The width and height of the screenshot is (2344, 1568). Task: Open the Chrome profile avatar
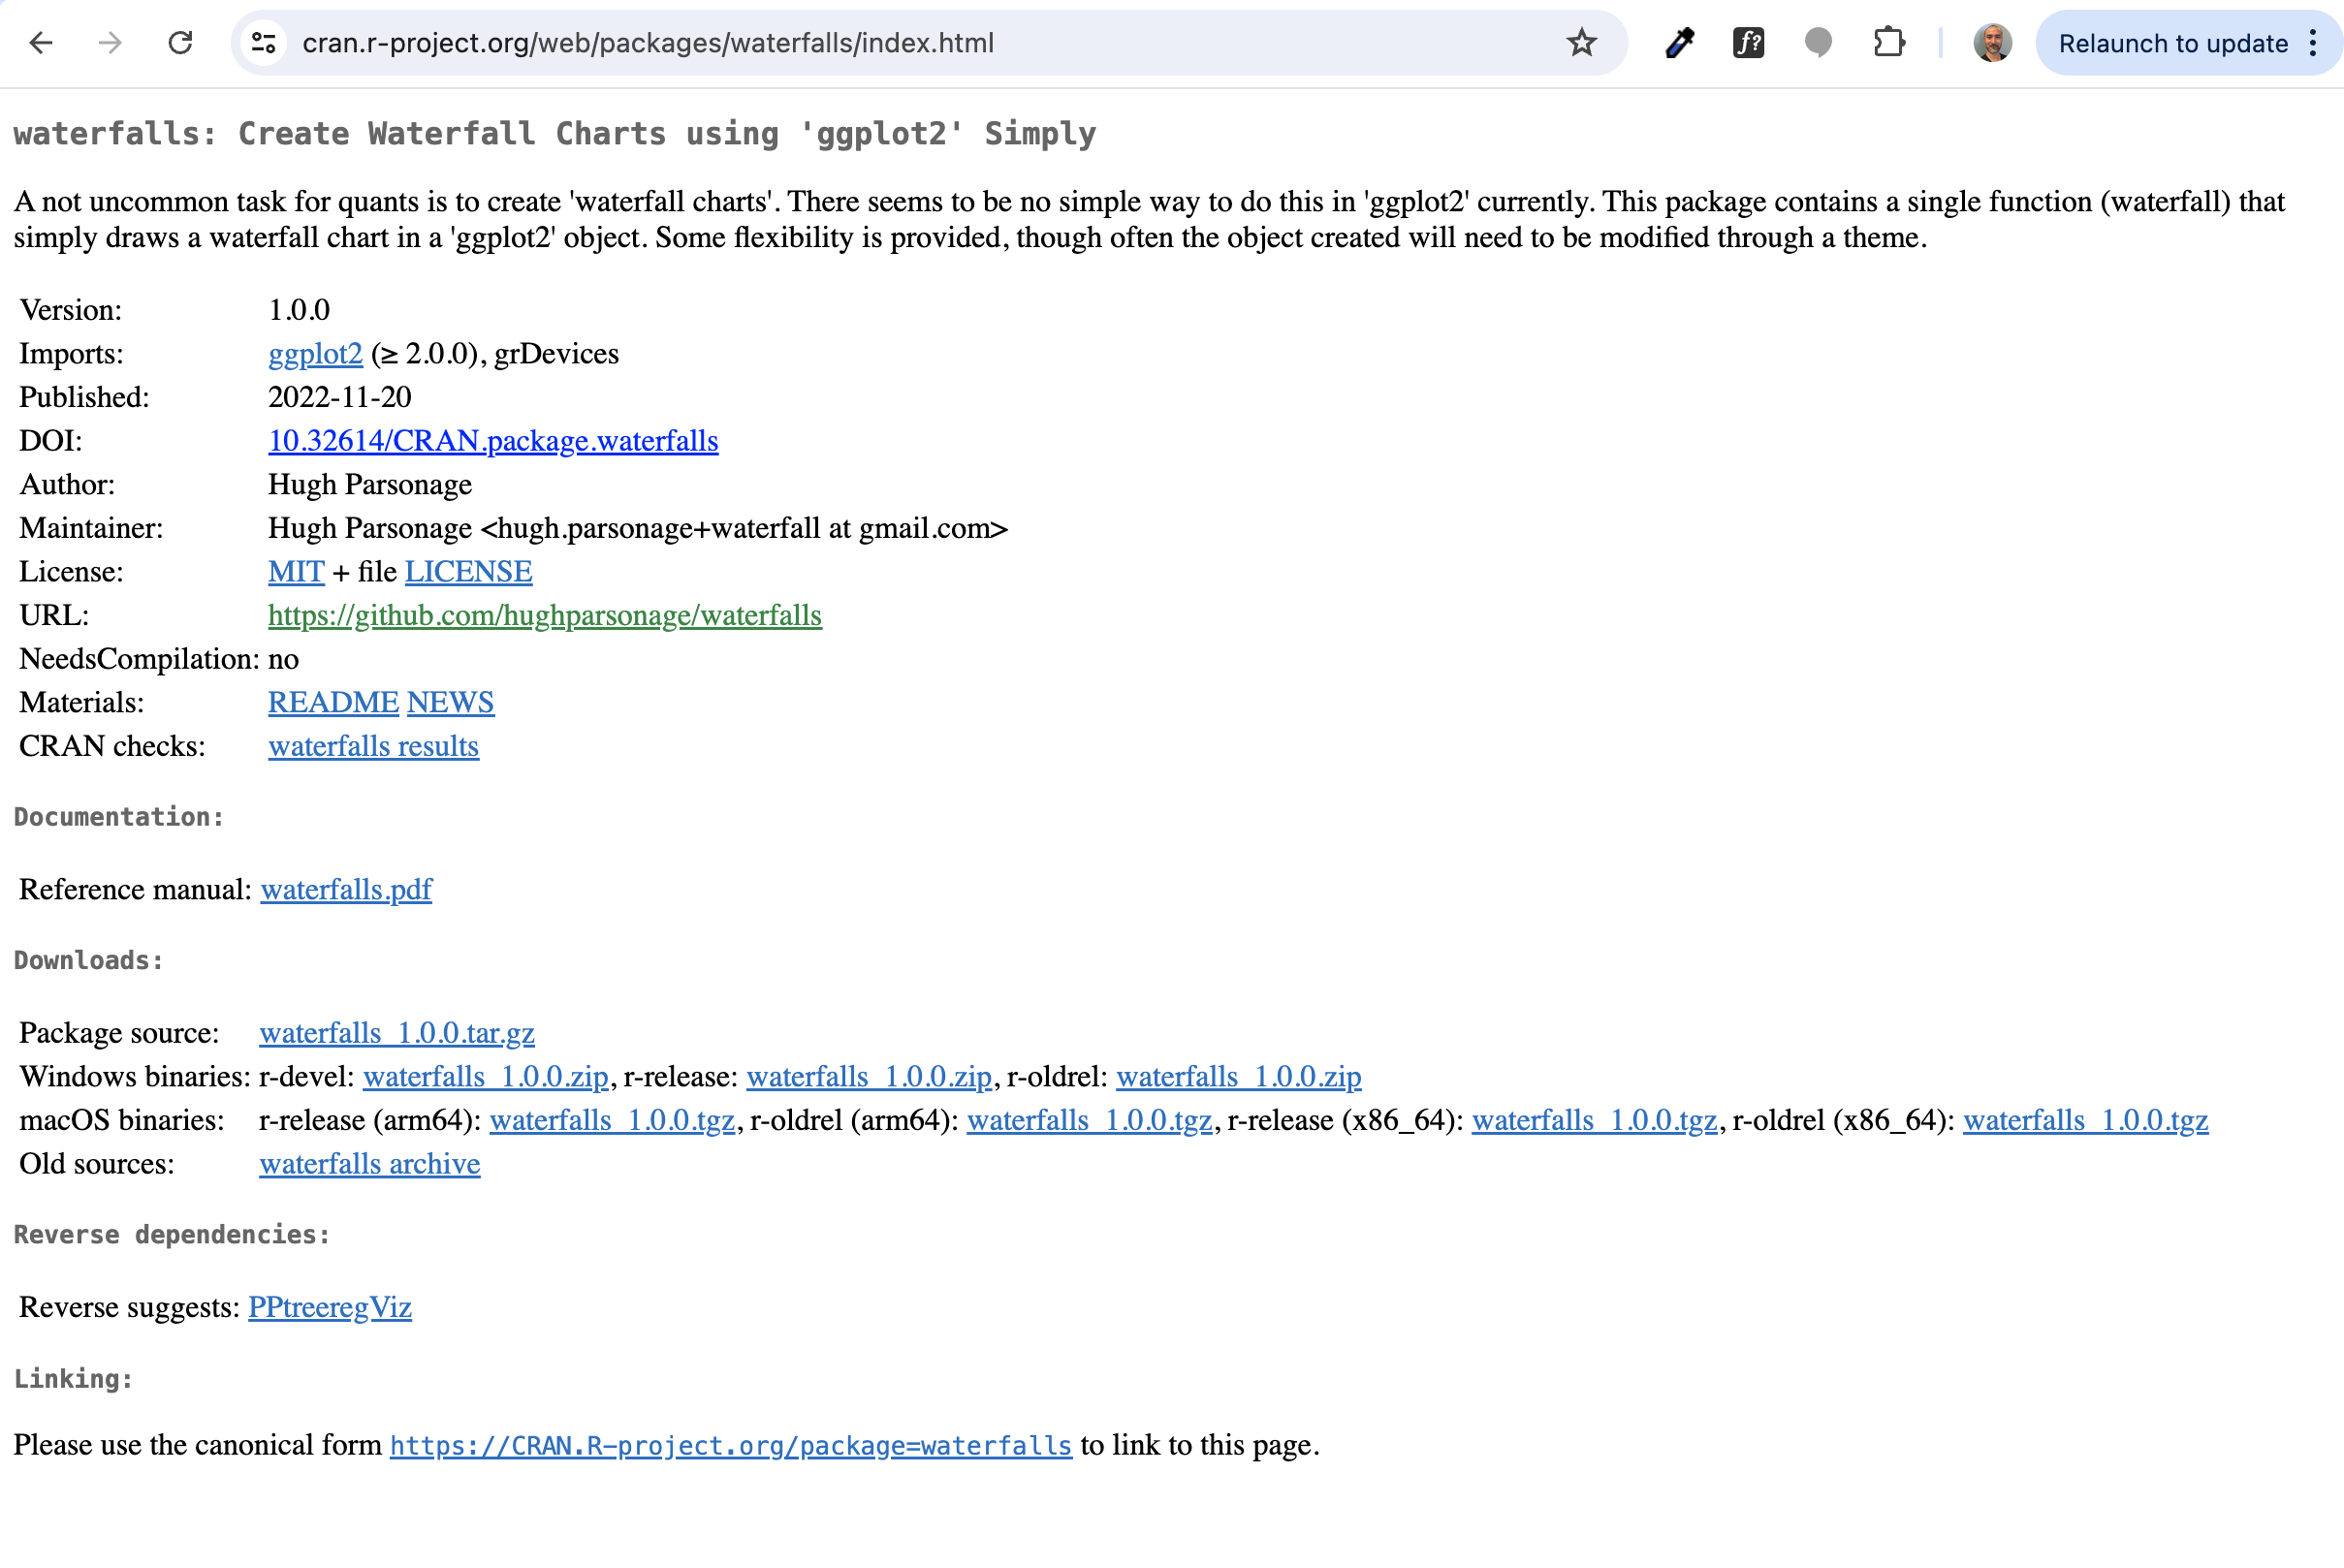tap(1992, 43)
